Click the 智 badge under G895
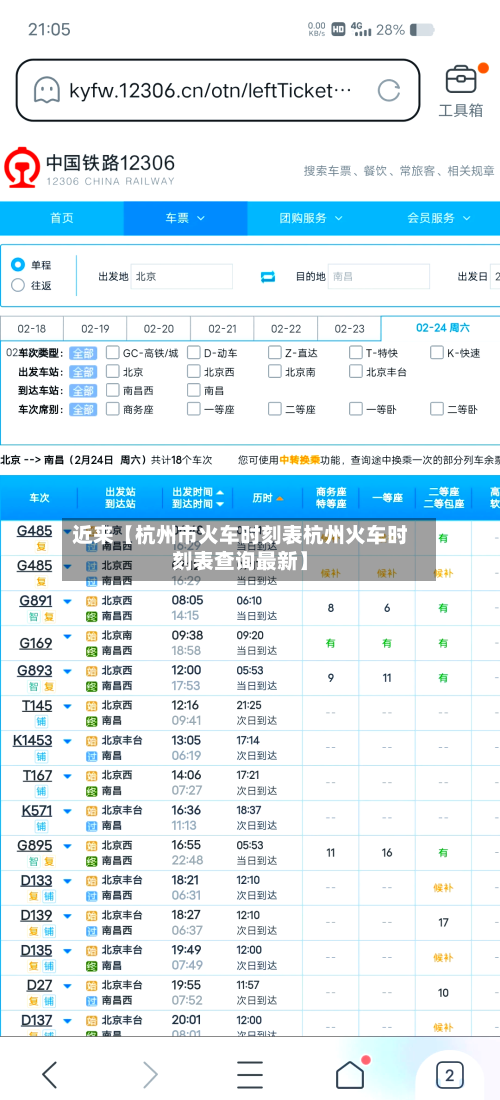Viewport: 500px width, 1100px height. (x=33, y=861)
